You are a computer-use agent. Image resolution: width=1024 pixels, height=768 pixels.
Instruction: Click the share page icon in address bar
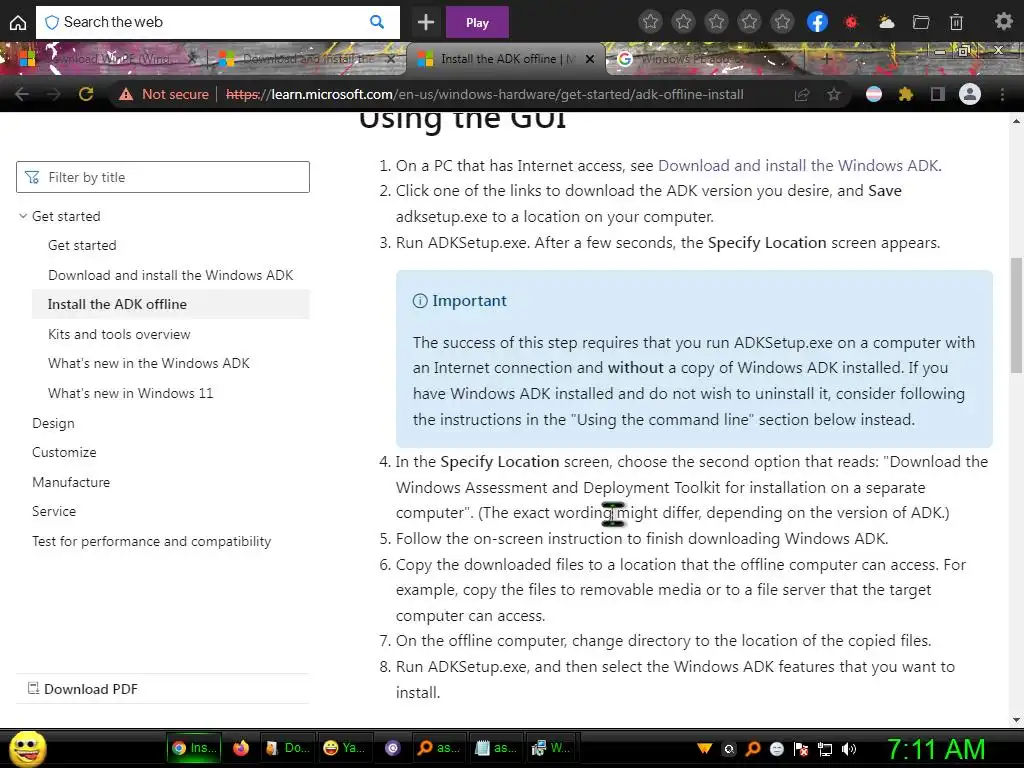coord(801,95)
